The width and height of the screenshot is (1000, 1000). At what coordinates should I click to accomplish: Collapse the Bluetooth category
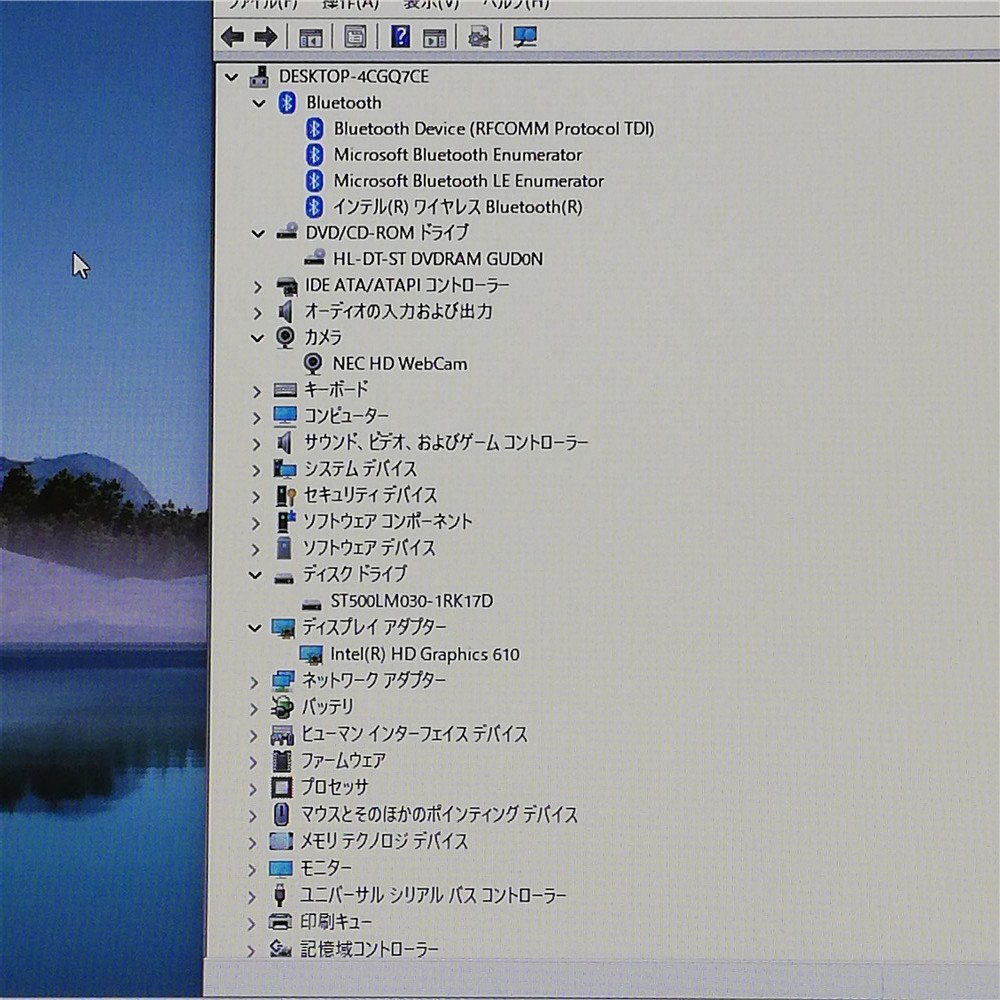tap(260, 103)
